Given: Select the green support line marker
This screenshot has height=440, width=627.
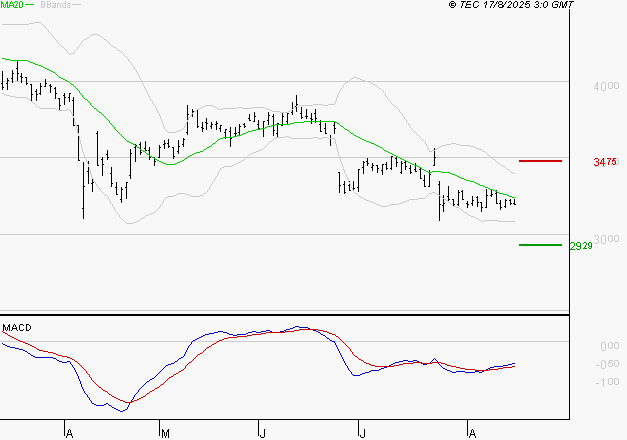Looking at the screenshot, I should click(x=540, y=245).
